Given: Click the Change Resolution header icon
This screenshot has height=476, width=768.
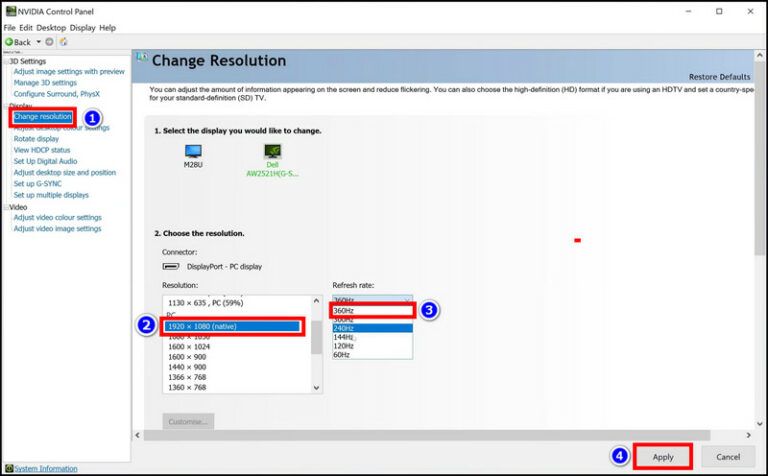Looking at the screenshot, I should (142, 61).
